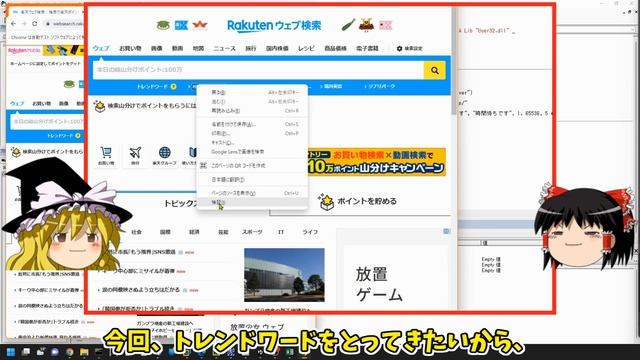Click the address bar in background Chrome
640x360 pixels.
click(64, 24)
